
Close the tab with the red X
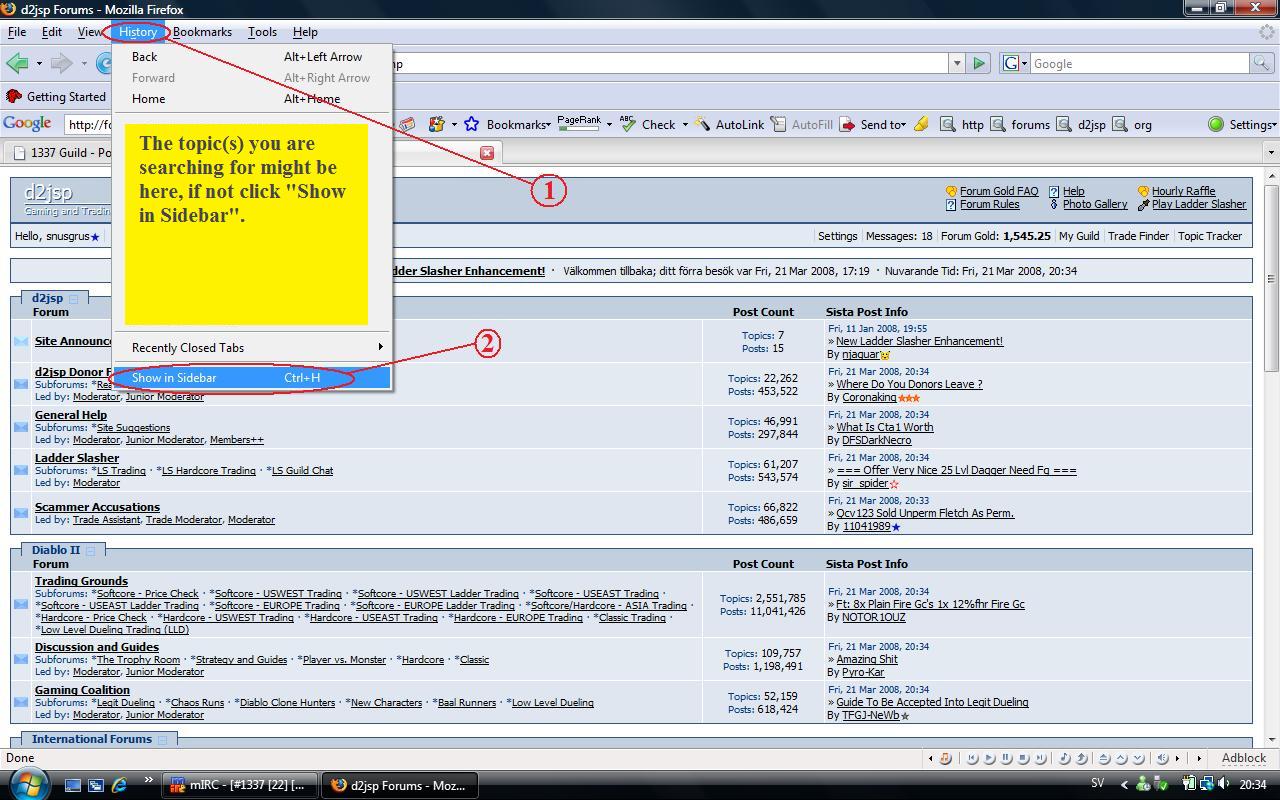tap(487, 153)
